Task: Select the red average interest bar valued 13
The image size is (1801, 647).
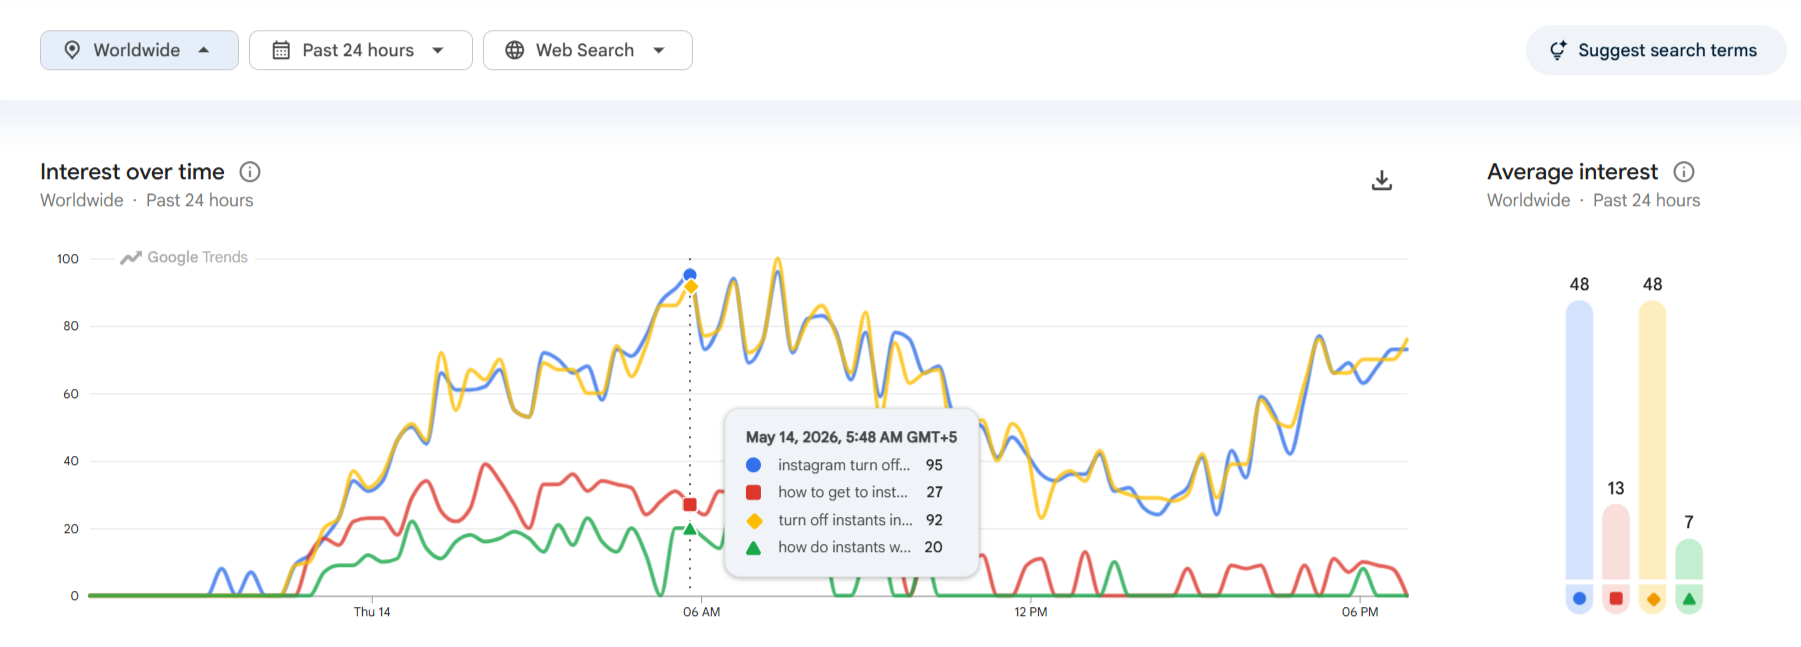Action: point(1616,542)
